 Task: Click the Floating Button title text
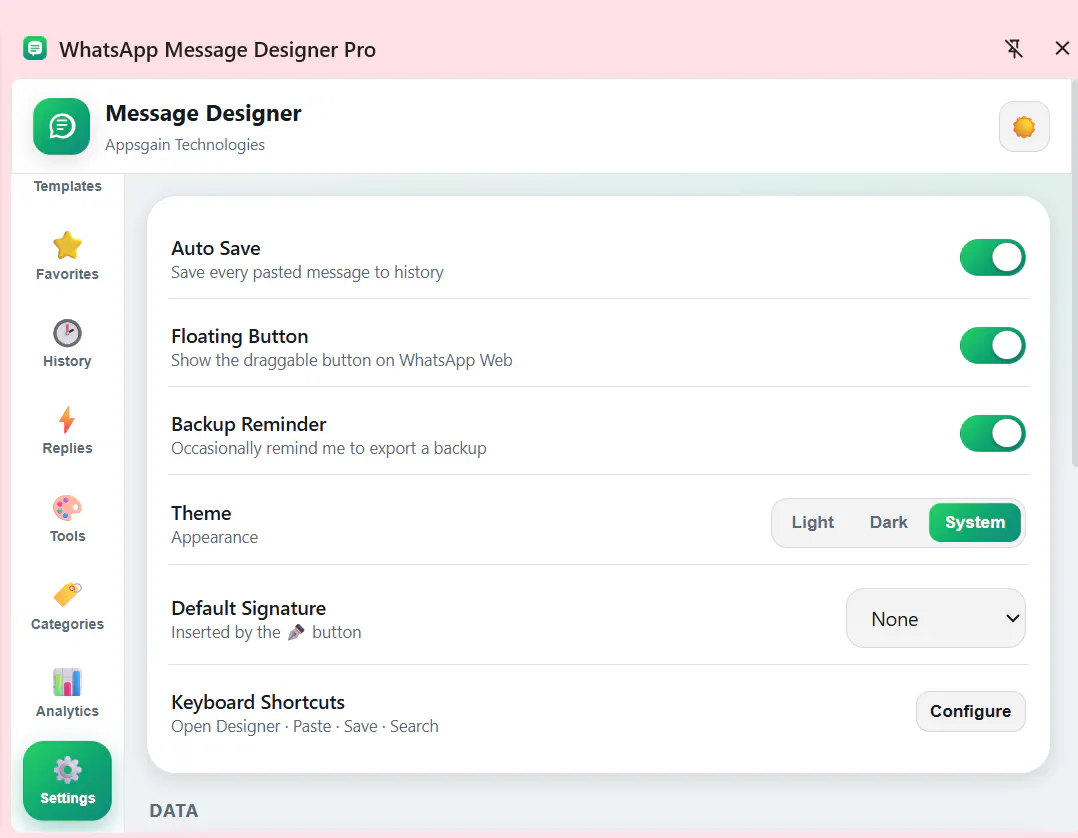point(239,336)
